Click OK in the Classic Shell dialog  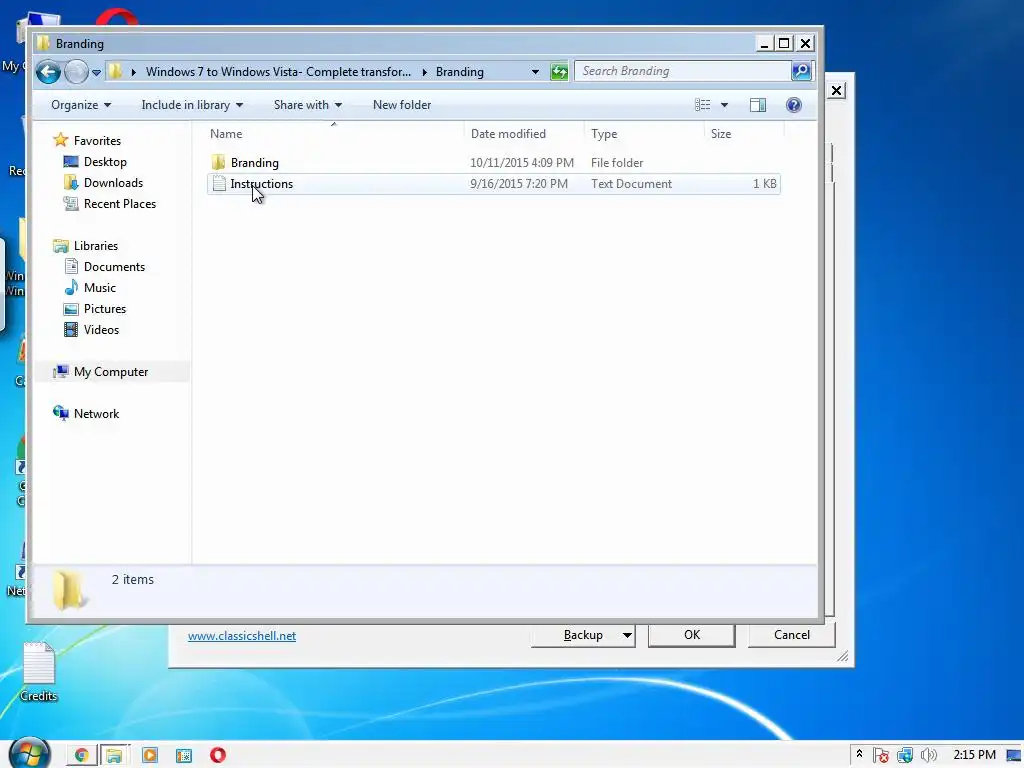coord(692,635)
